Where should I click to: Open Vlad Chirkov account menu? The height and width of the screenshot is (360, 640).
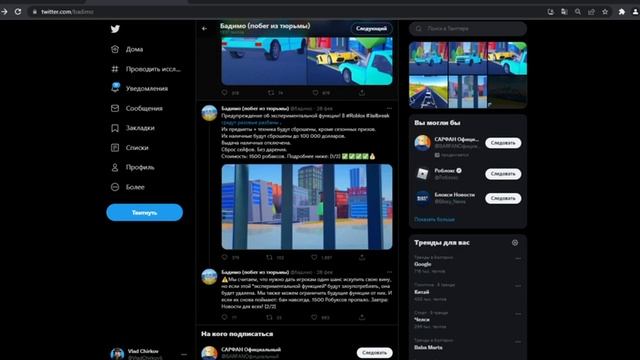pos(148,353)
